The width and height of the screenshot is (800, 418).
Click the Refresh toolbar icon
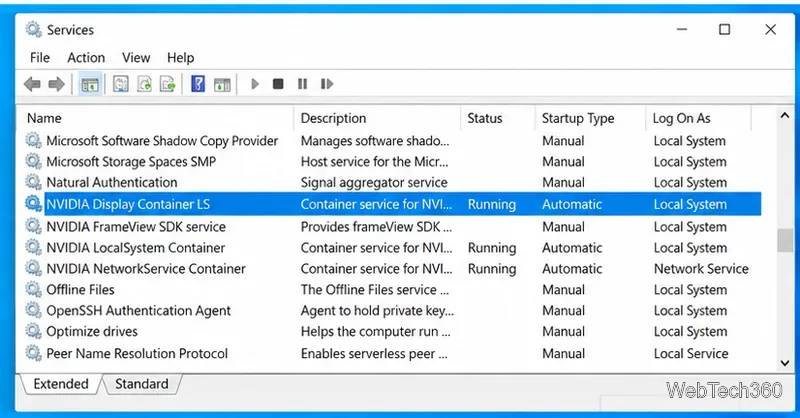[x=145, y=84]
